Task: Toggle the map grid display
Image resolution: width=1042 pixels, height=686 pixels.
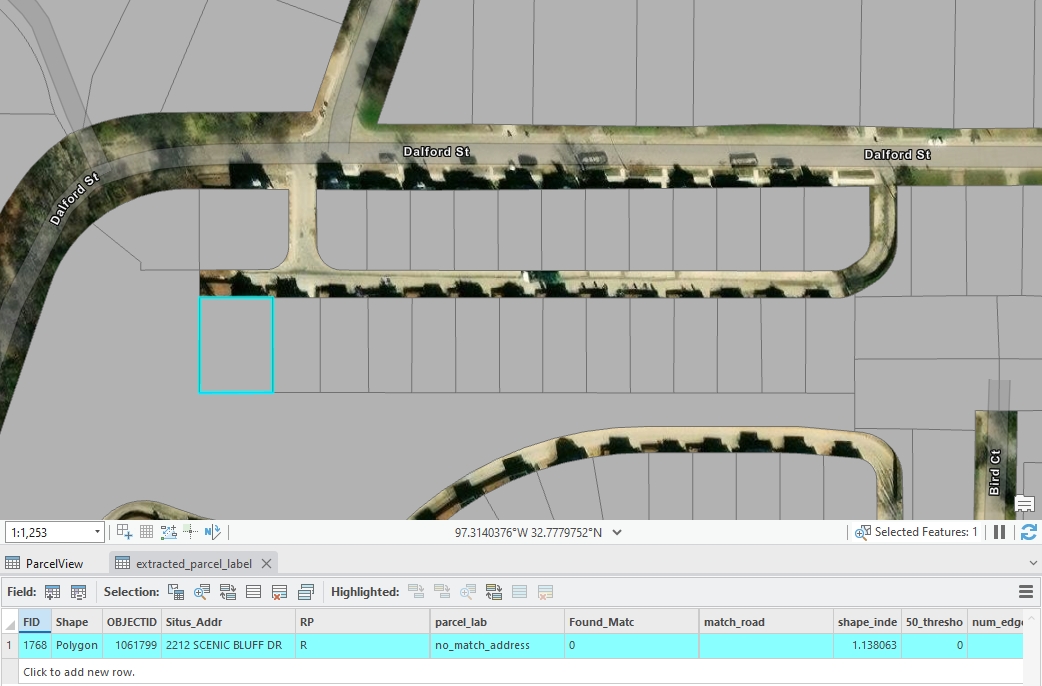Action: [x=146, y=532]
